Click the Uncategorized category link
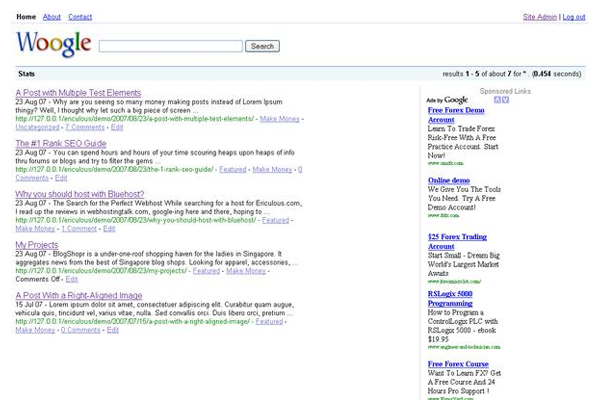 pyautogui.click(x=38, y=127)
